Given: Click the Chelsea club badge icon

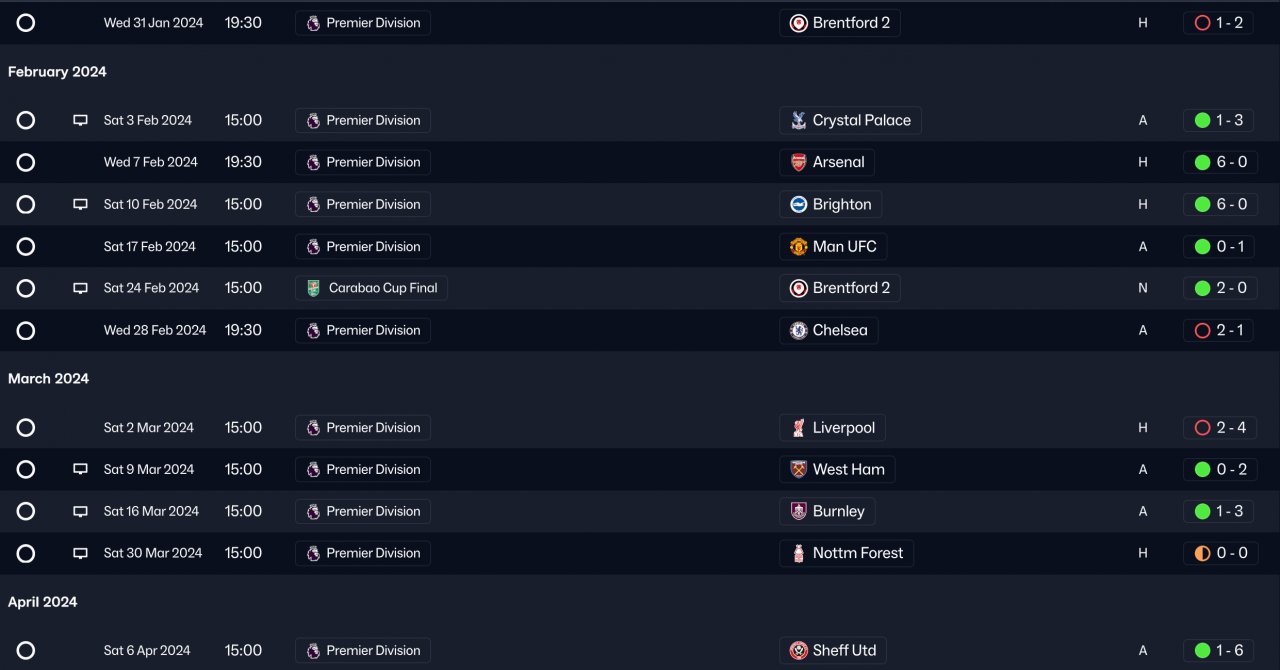Looking at the screenshot, I should click(x=798, y=330).
